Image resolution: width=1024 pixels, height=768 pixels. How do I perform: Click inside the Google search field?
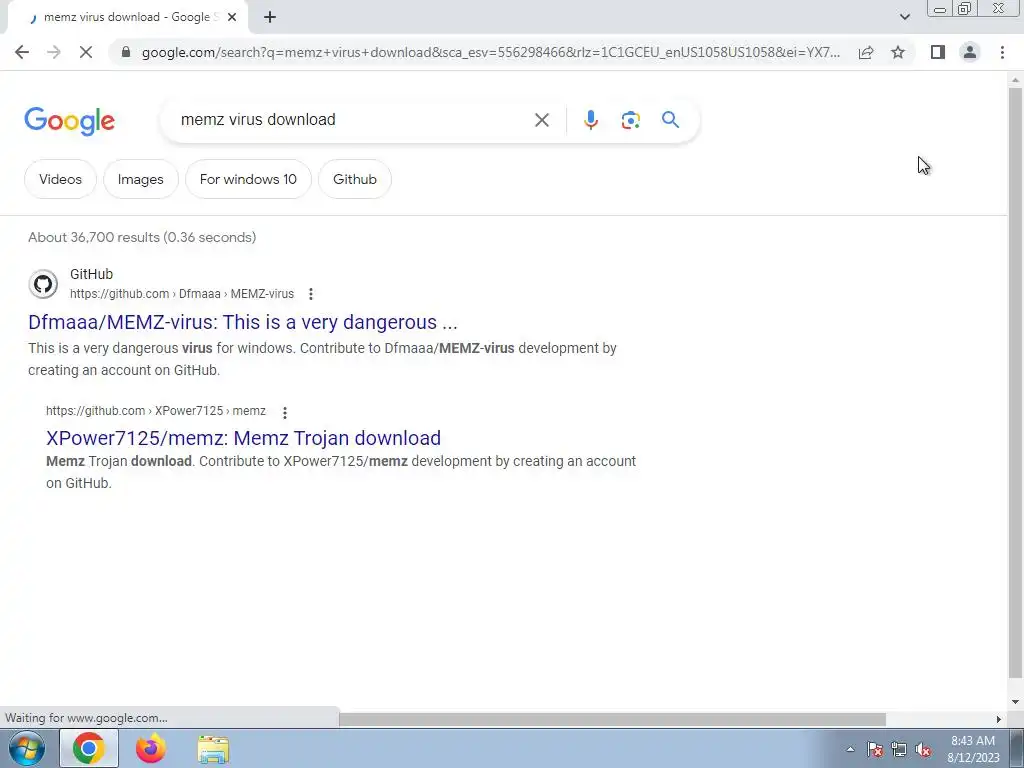[353, 120]
